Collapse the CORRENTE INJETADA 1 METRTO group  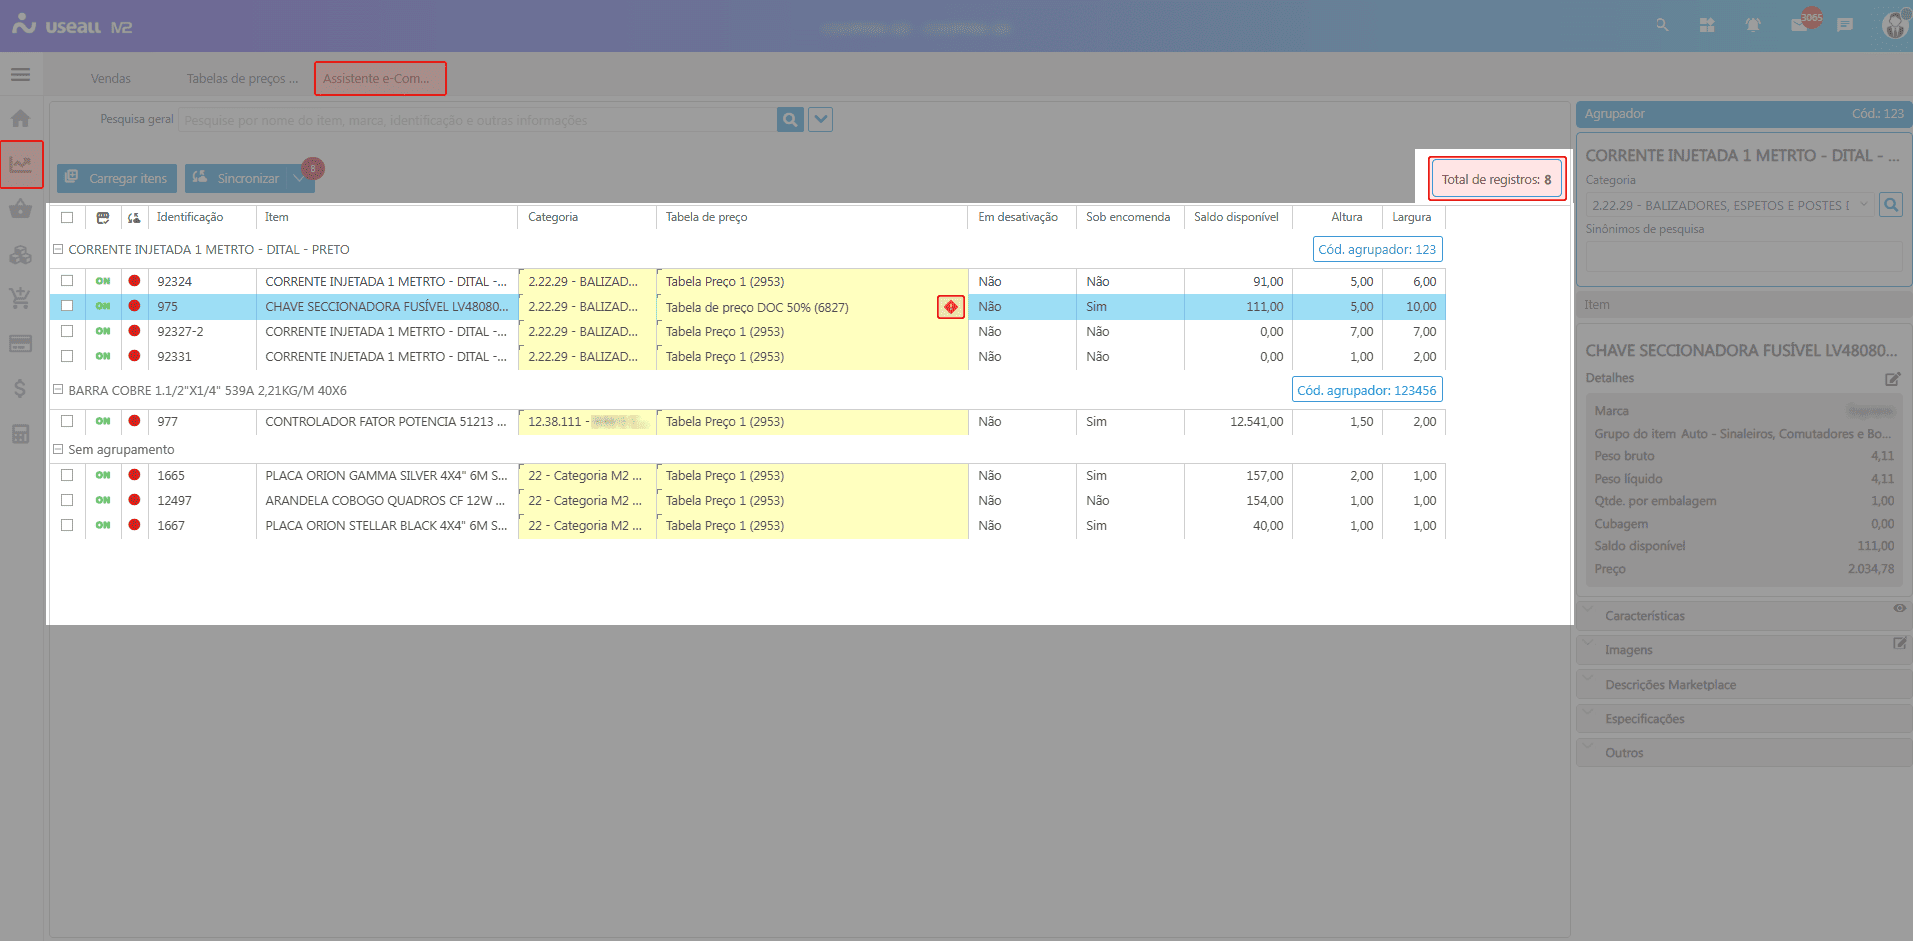coord(58,249)
